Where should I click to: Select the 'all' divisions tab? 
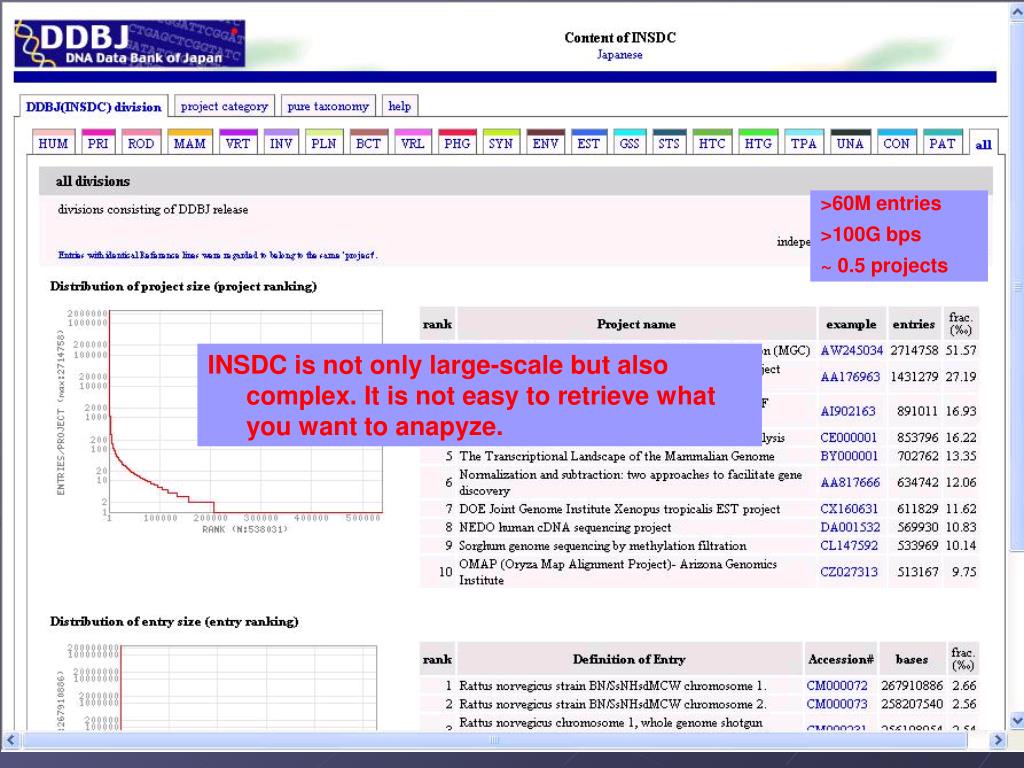coord(984,144)
